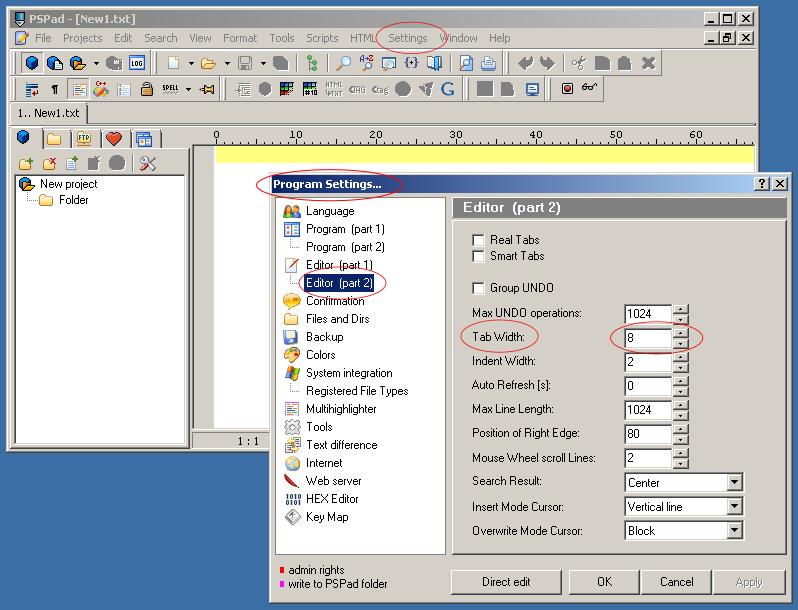Screen dimensions: 798x610
Task: Open the Projects menu
Action: pos(82,38)
